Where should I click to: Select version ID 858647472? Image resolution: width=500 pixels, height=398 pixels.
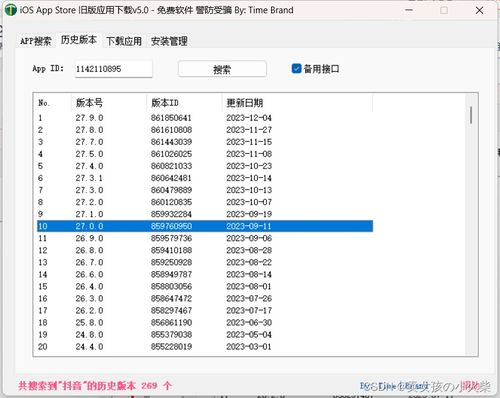click(171, 298)
